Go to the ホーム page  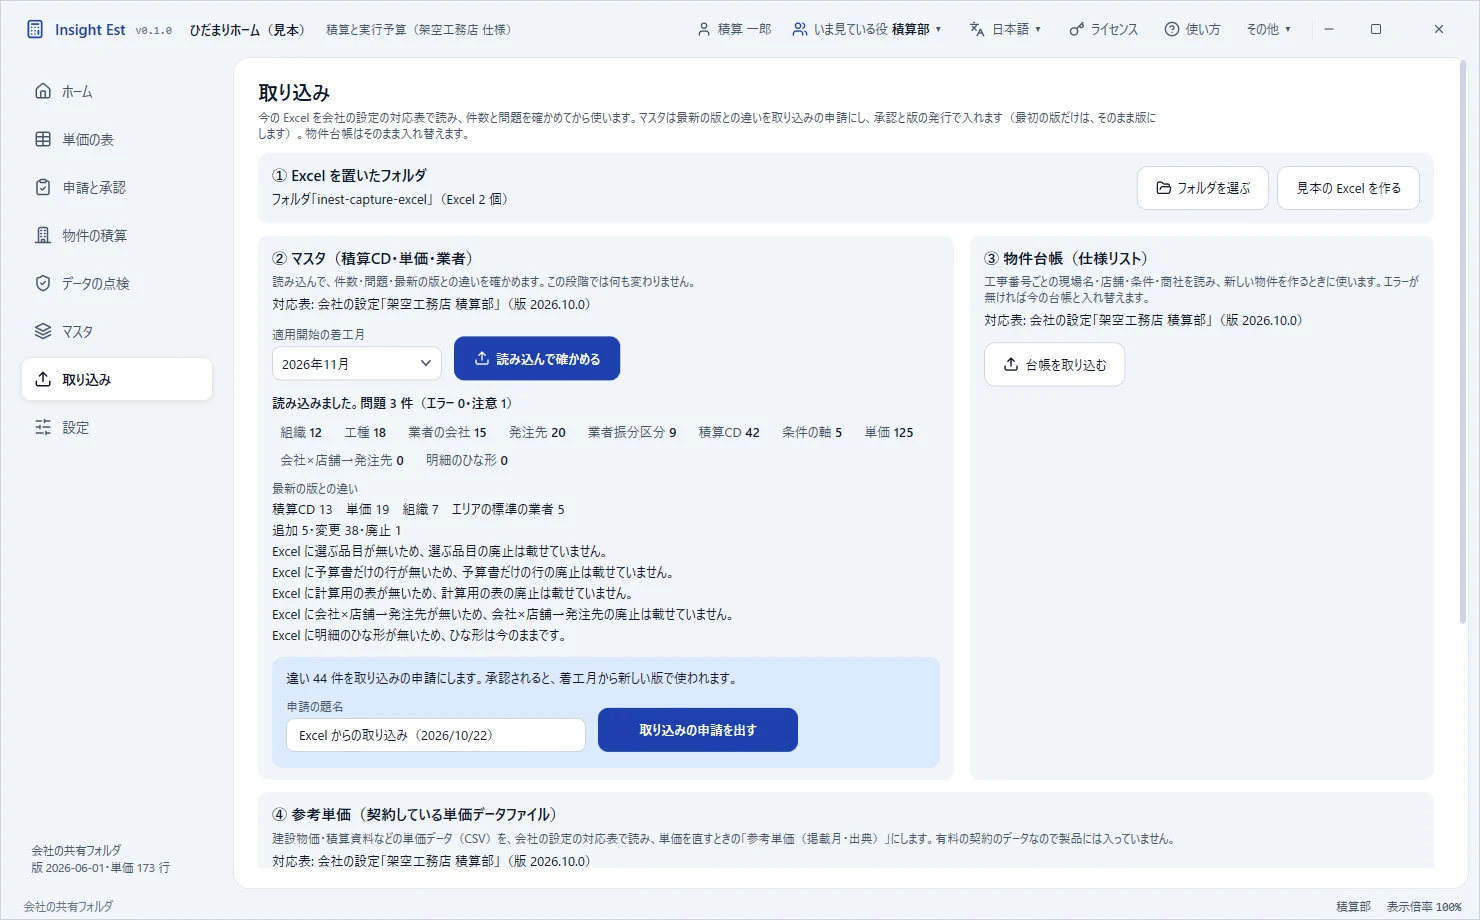click(117, 91)
